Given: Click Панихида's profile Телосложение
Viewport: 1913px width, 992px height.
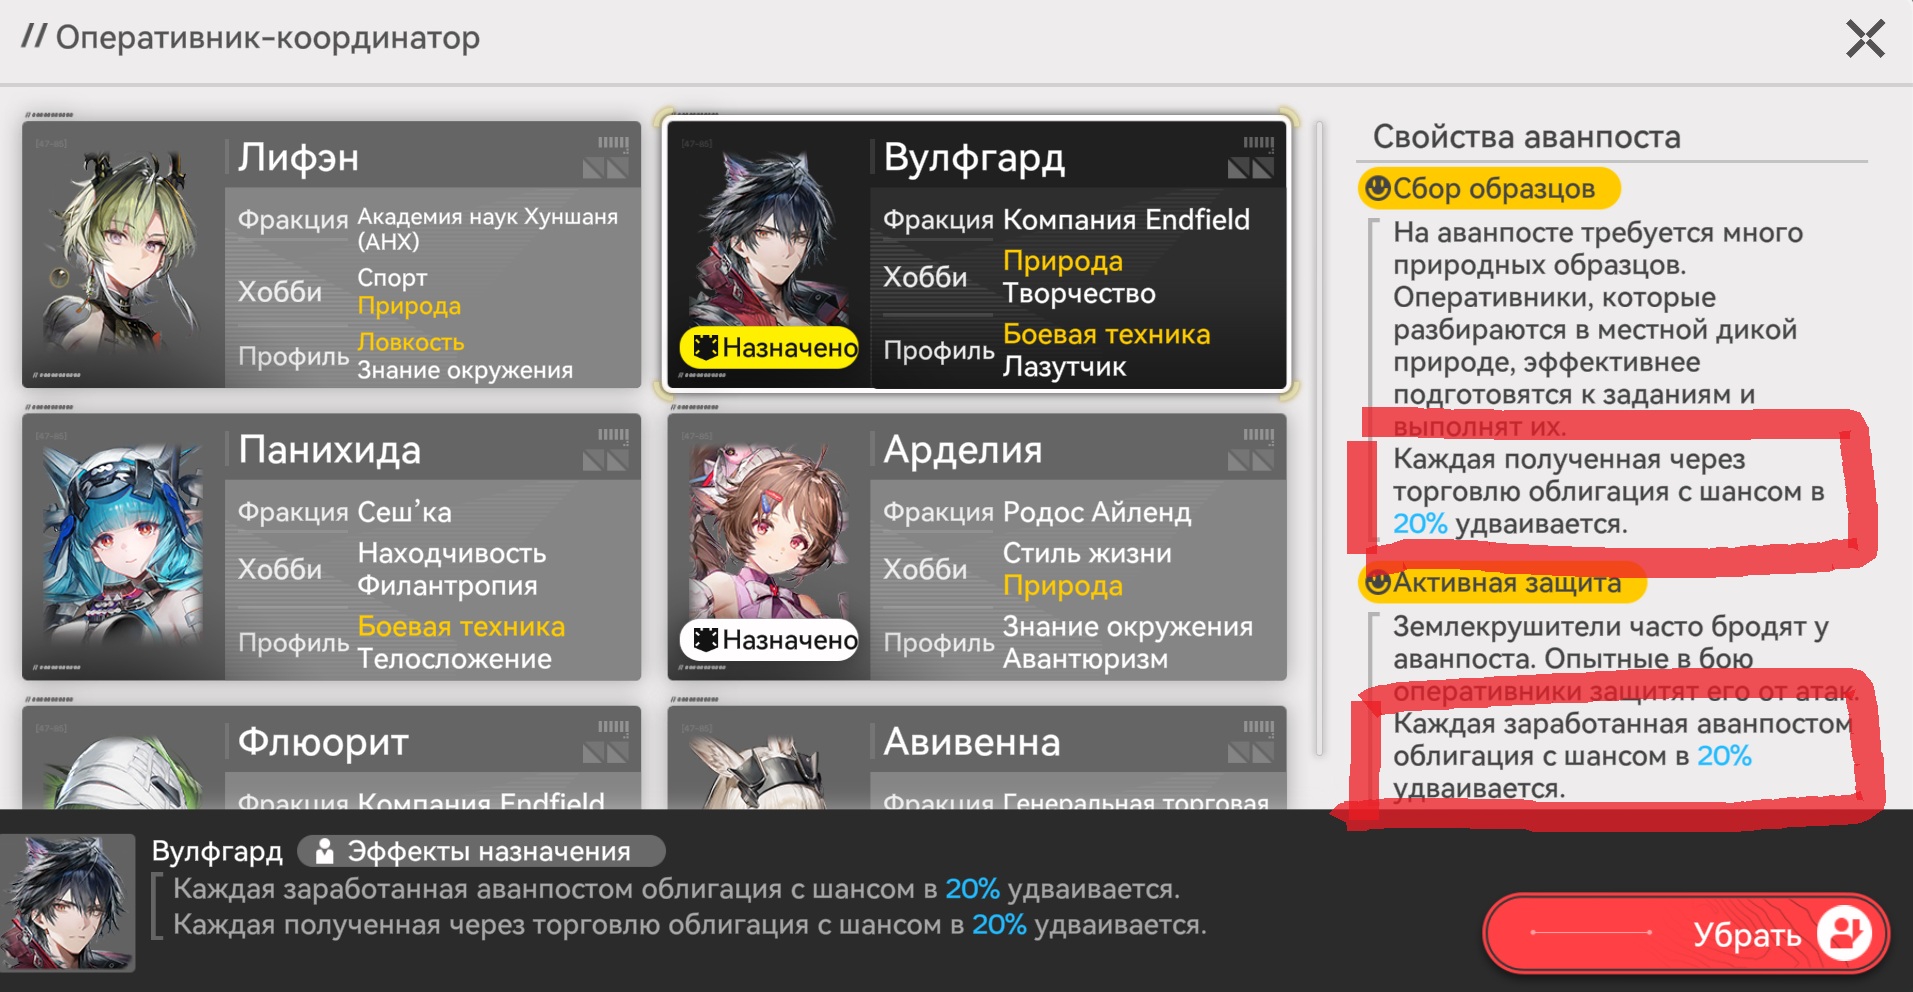Looking at the screenshot, I should (454, 659).
